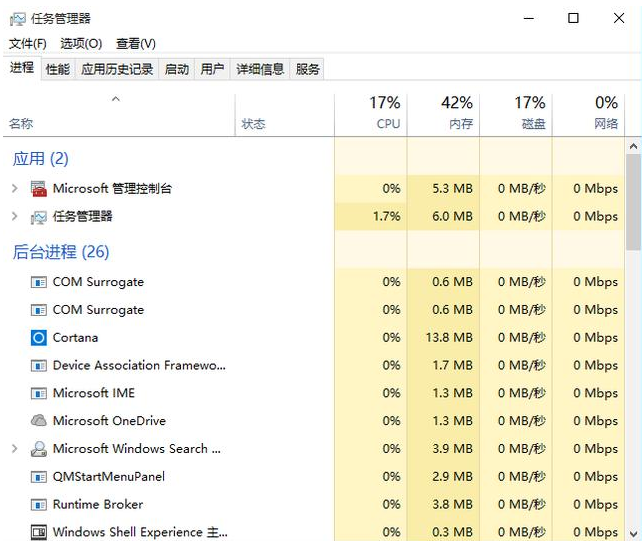Screen dimensions: 642x541
Task: Switch to the 进程 tab
Action: click(22, 68)
